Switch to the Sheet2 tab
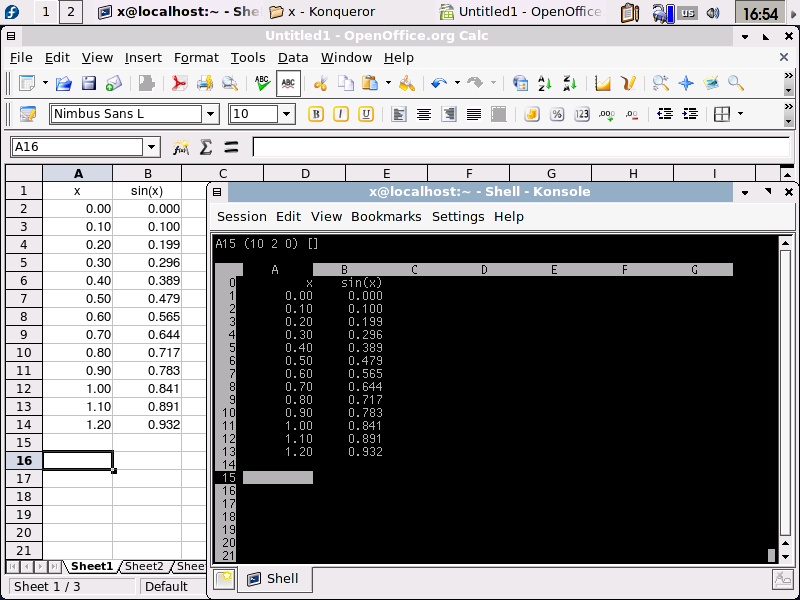The height and width of the screenshot is (600, 800). [x=143, y=567]
